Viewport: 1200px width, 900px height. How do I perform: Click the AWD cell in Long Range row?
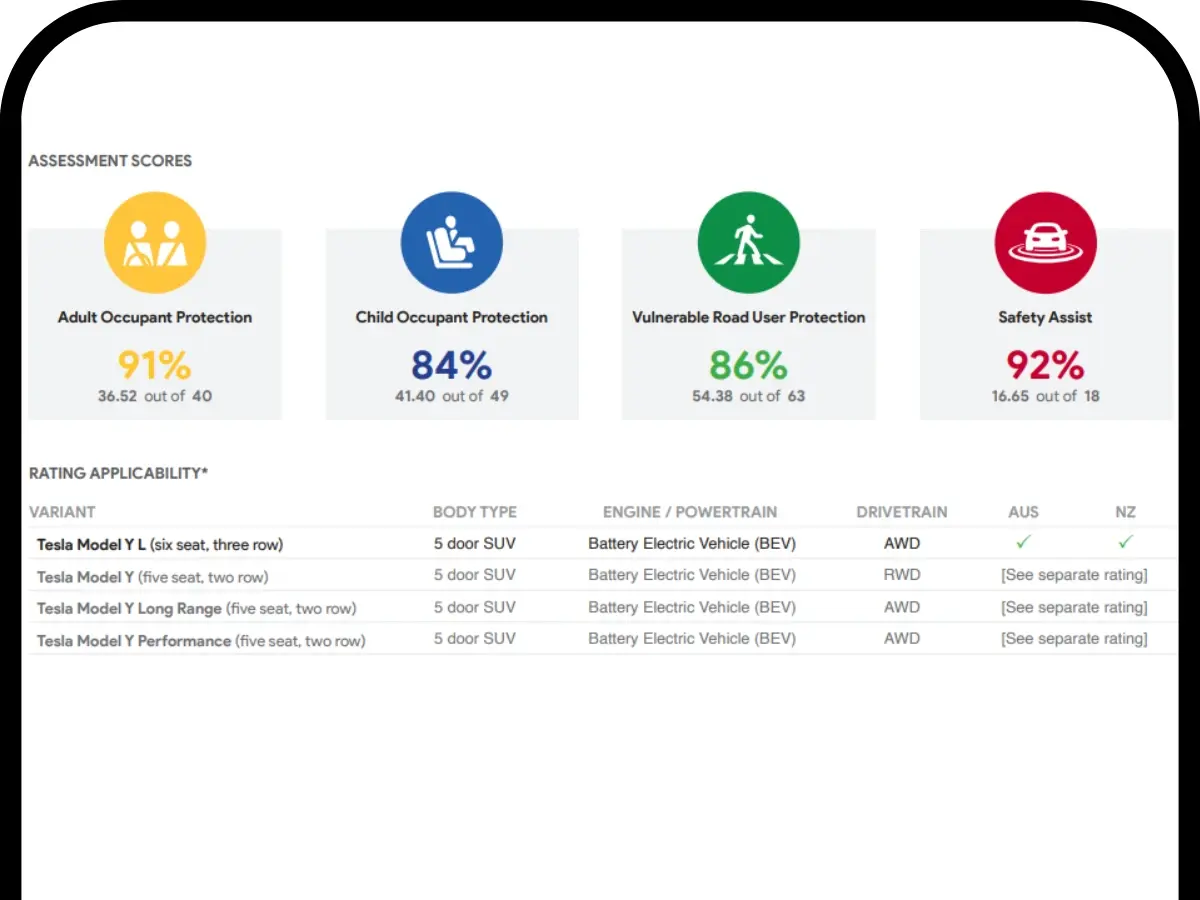tap(902, 607)
